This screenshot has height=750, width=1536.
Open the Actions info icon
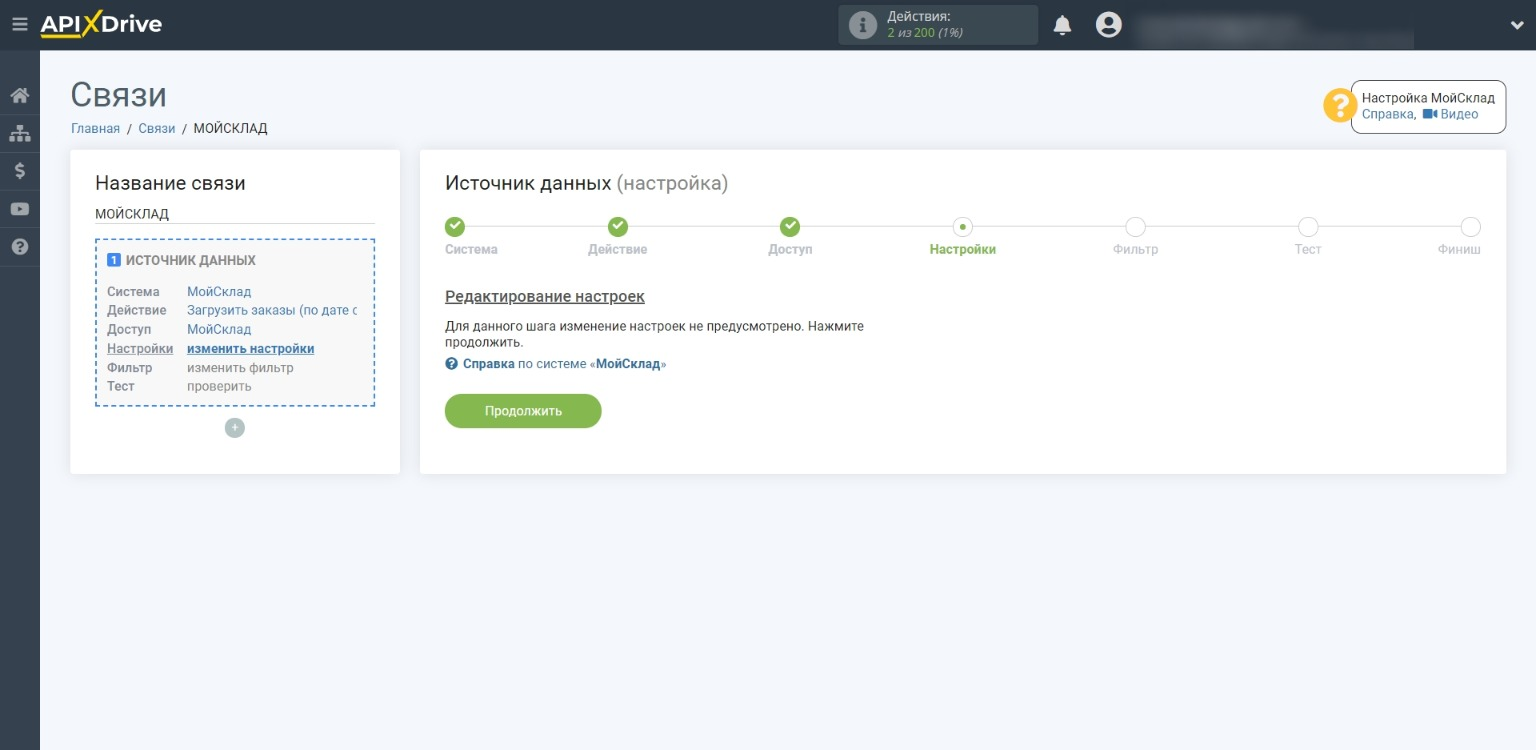coord(862,25)
